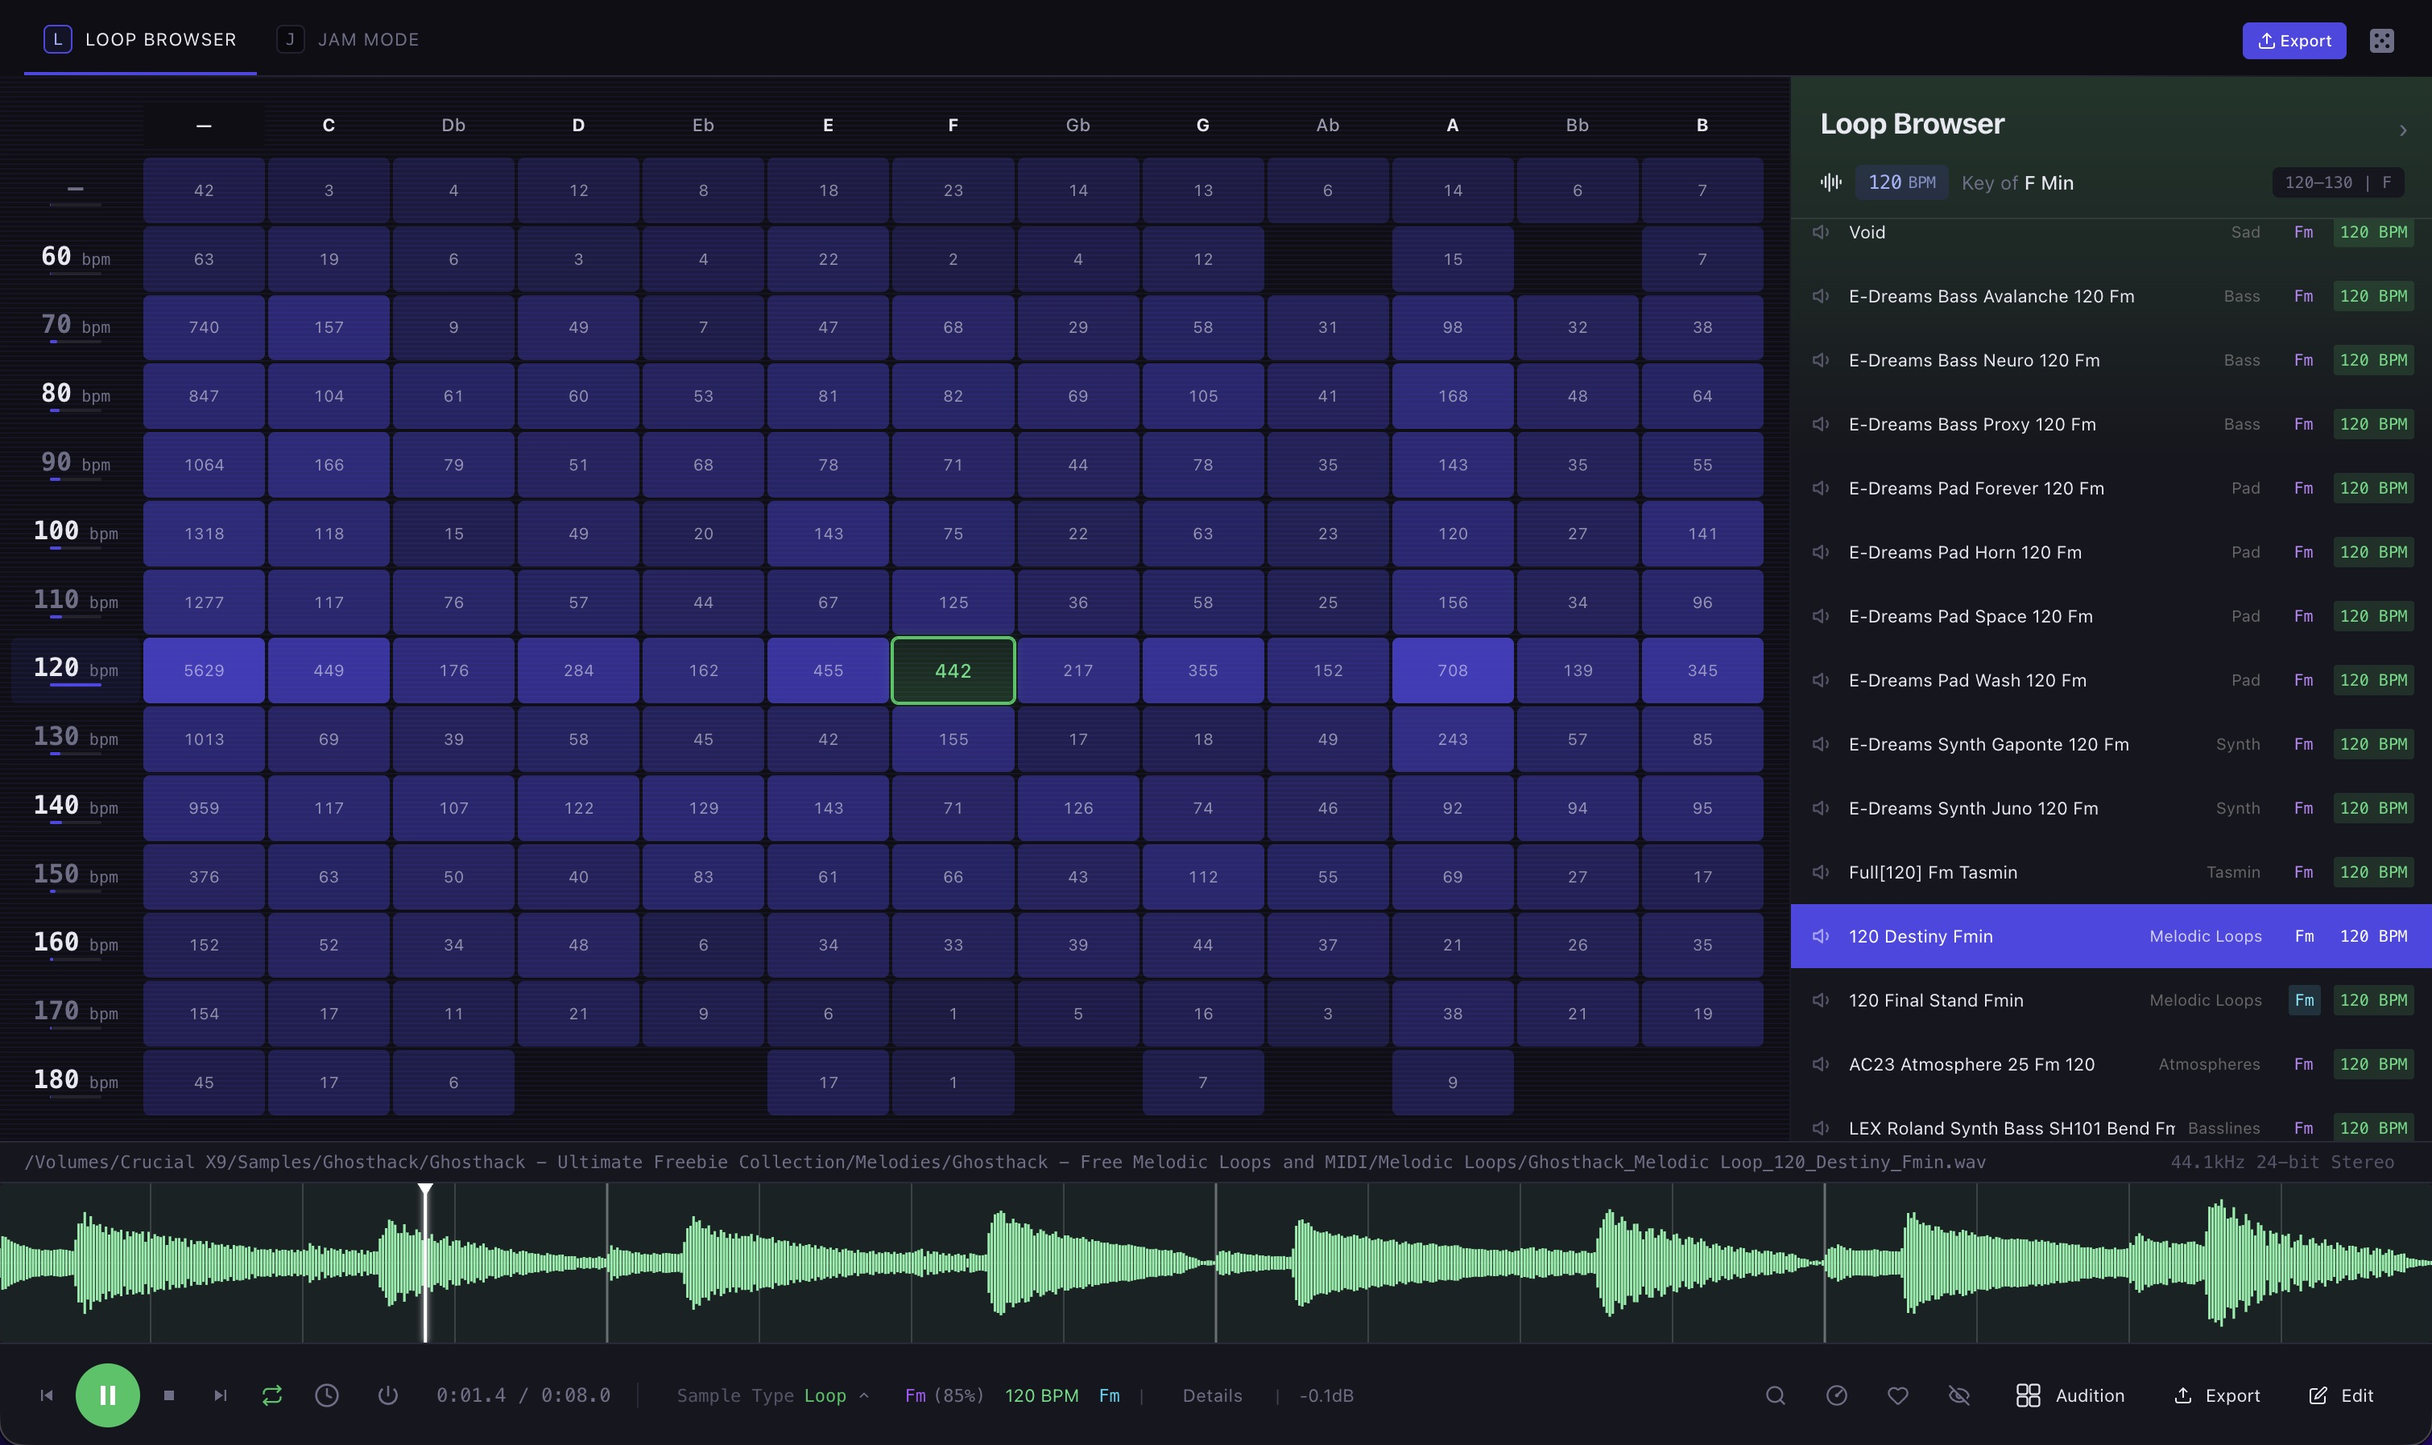Favorite the loop with the heart icon
The width and height of the screenshot is (2432, 1445).
coord(1897,1395)
